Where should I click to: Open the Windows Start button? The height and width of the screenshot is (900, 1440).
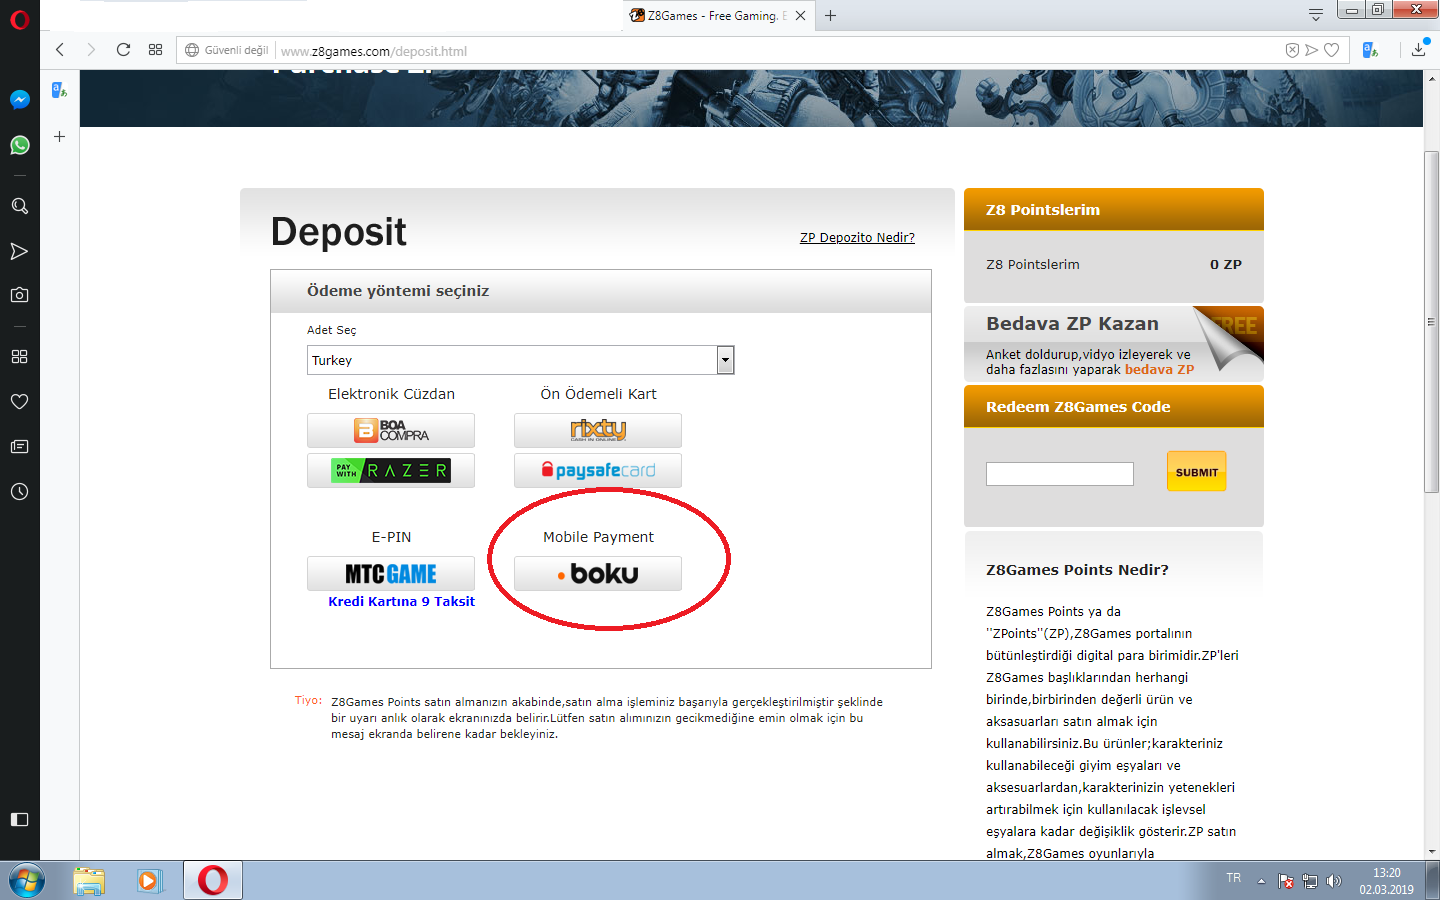(x=27, y=881)
